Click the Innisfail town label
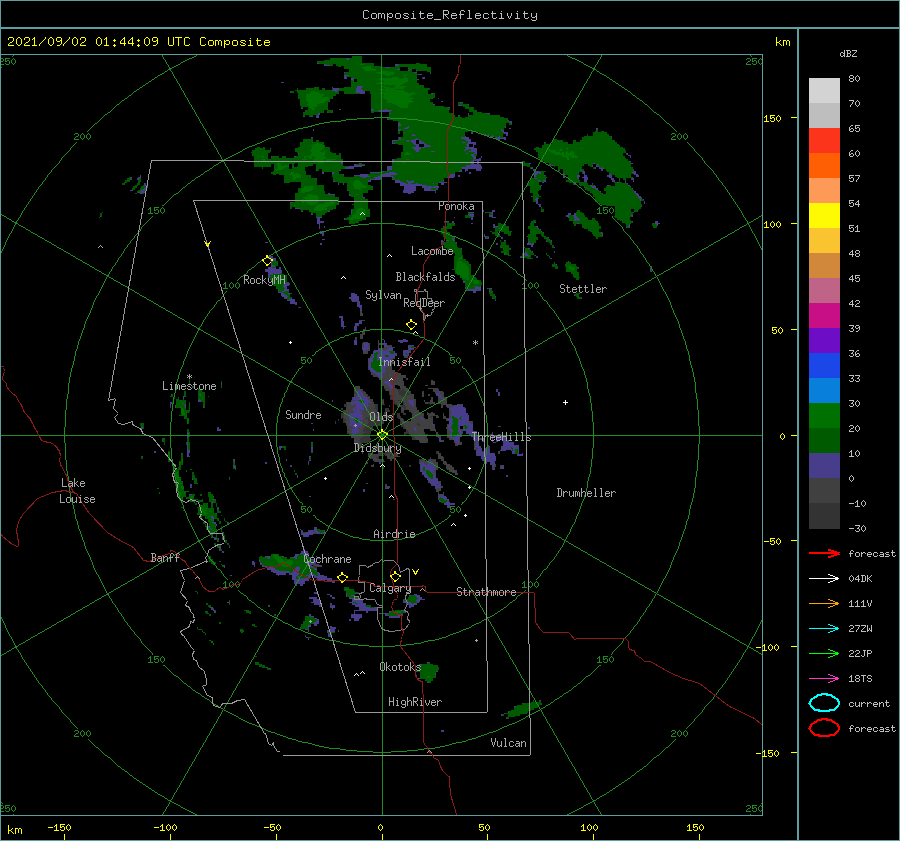Viewport: 900px width, 841px height. tap(404, 362)
